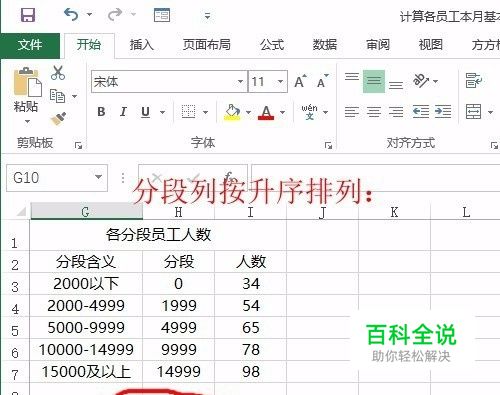Select the Format Painter brush

point(58,119)
